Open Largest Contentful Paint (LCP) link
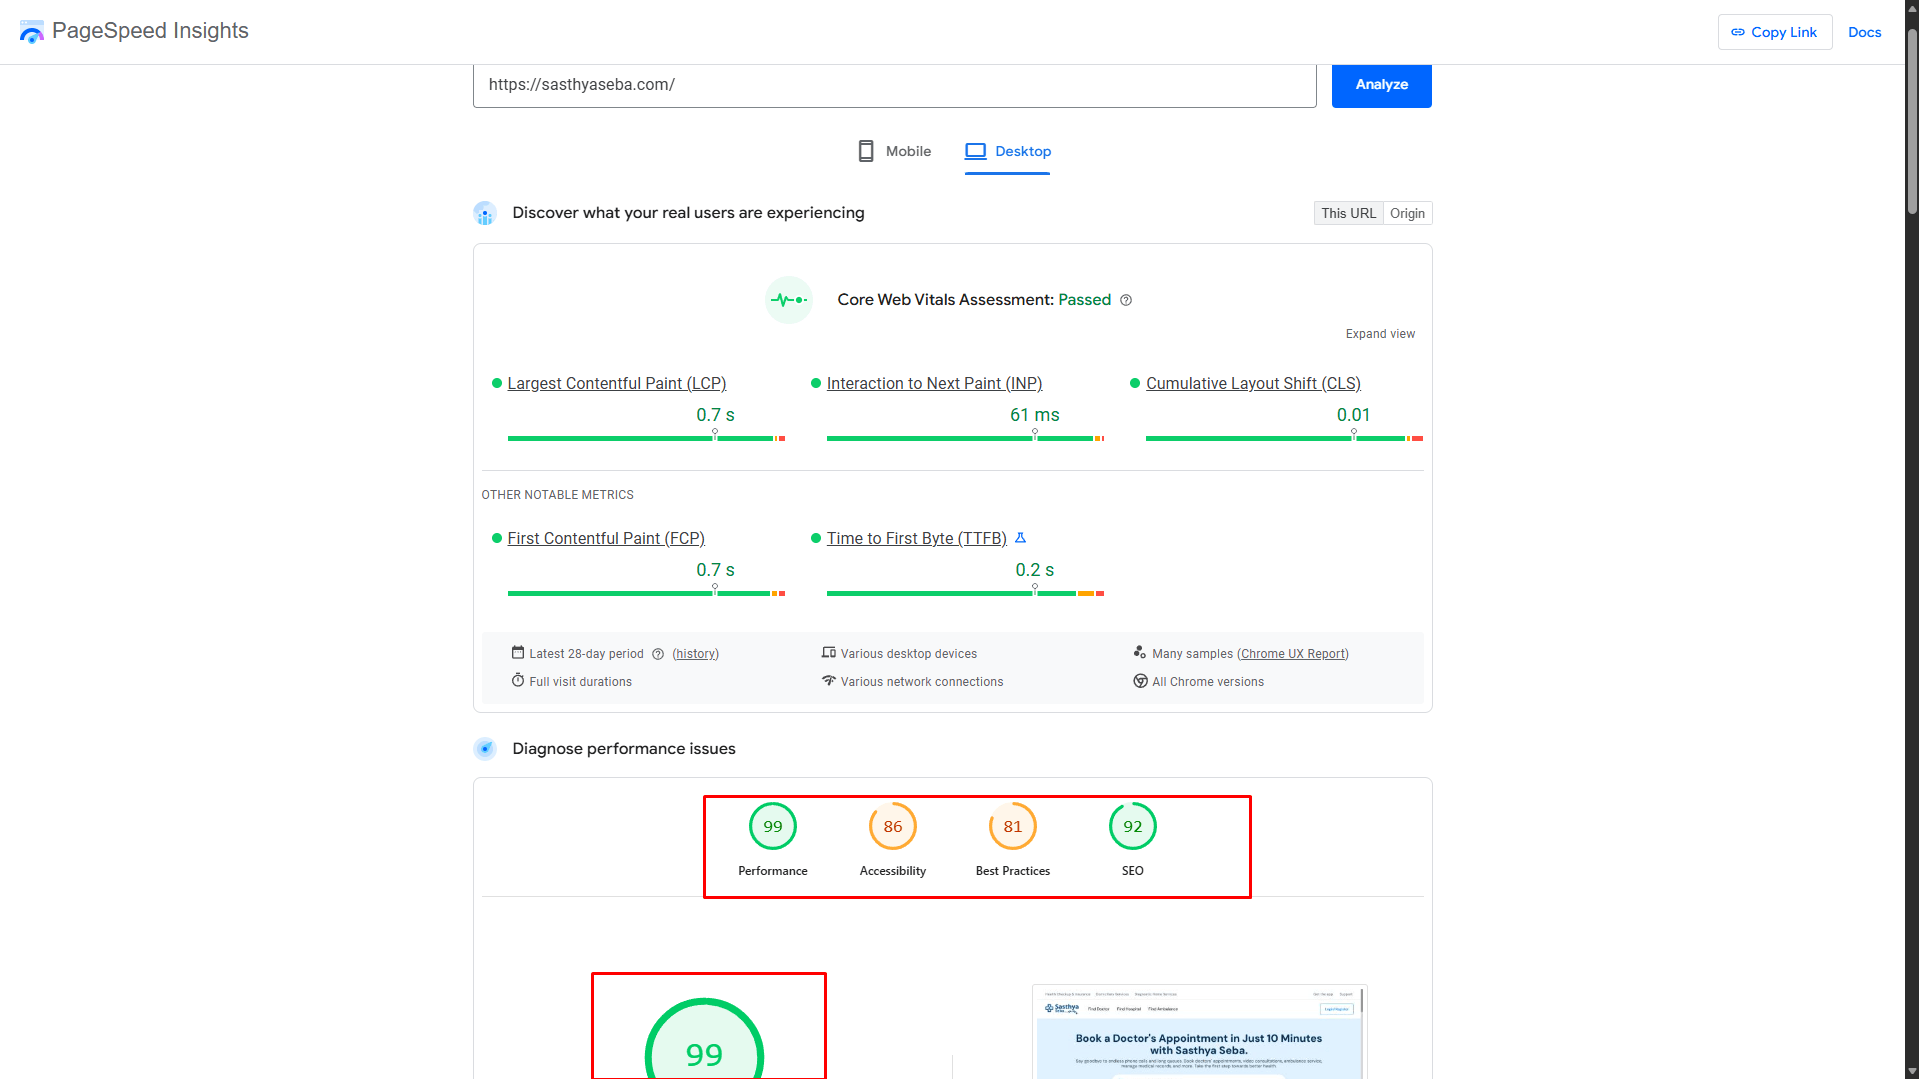 616,383
